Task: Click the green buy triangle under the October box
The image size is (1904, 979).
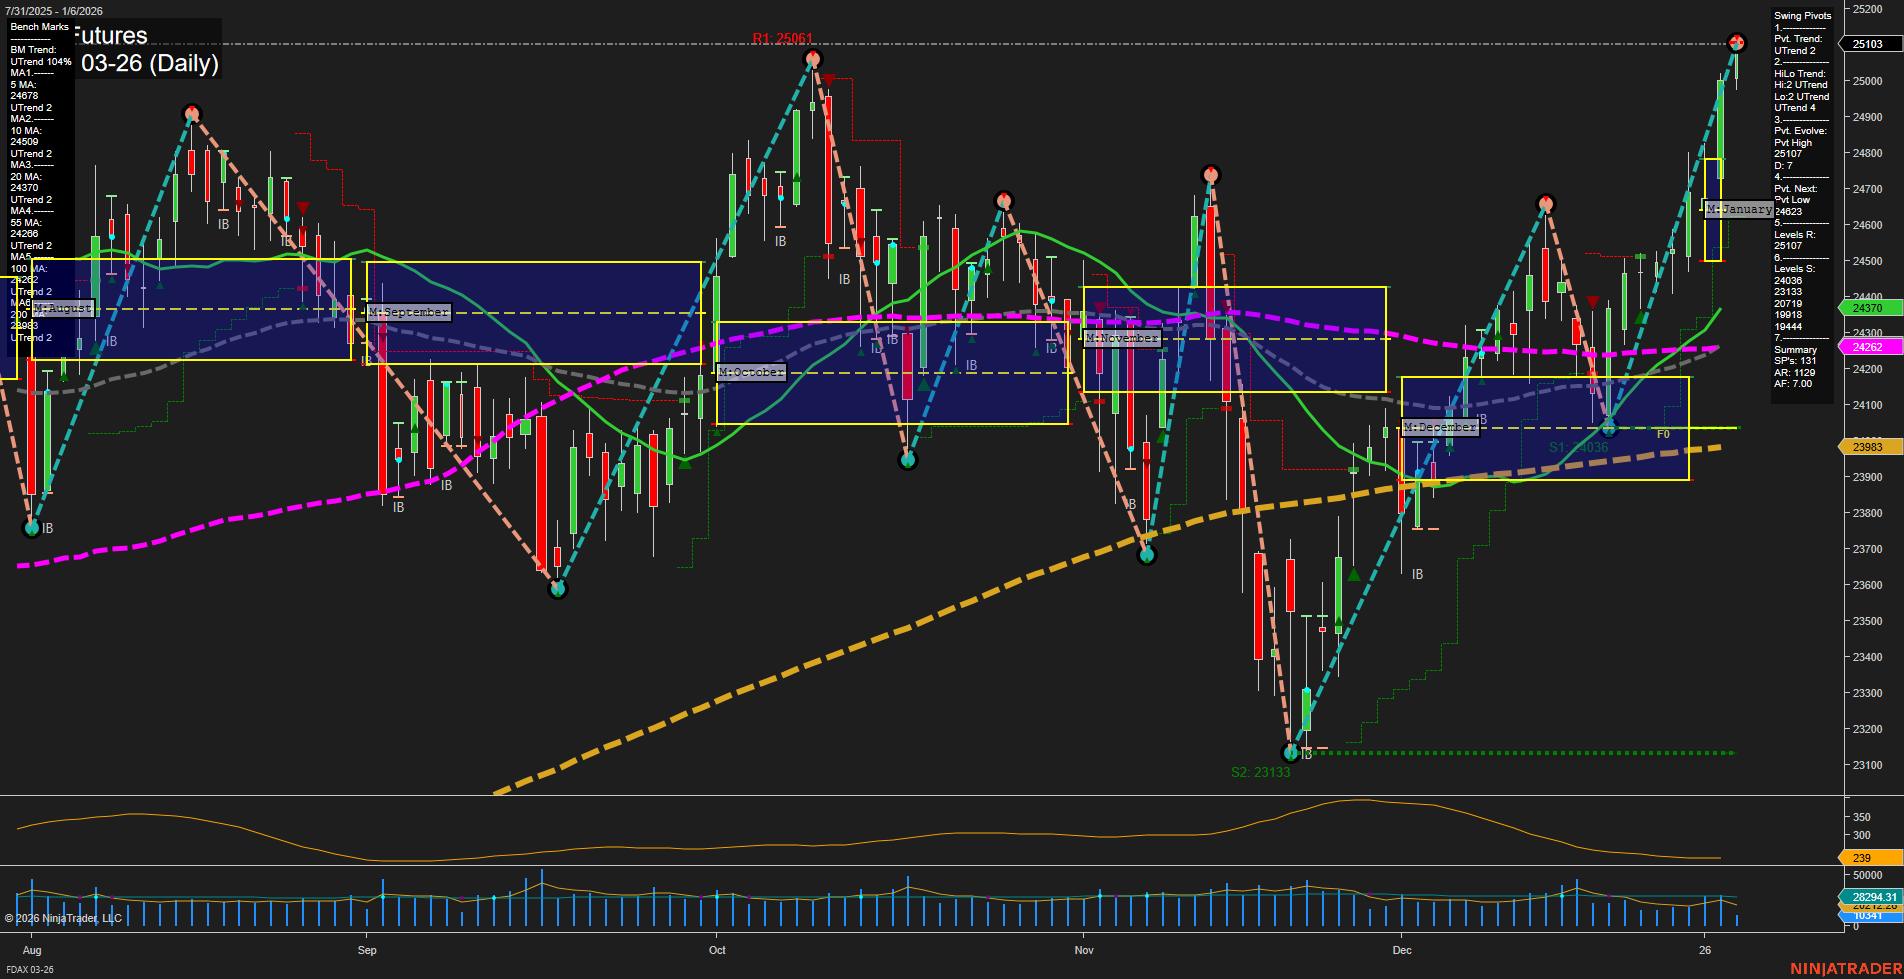Action: pyautogui.click(x=685, y=464)
